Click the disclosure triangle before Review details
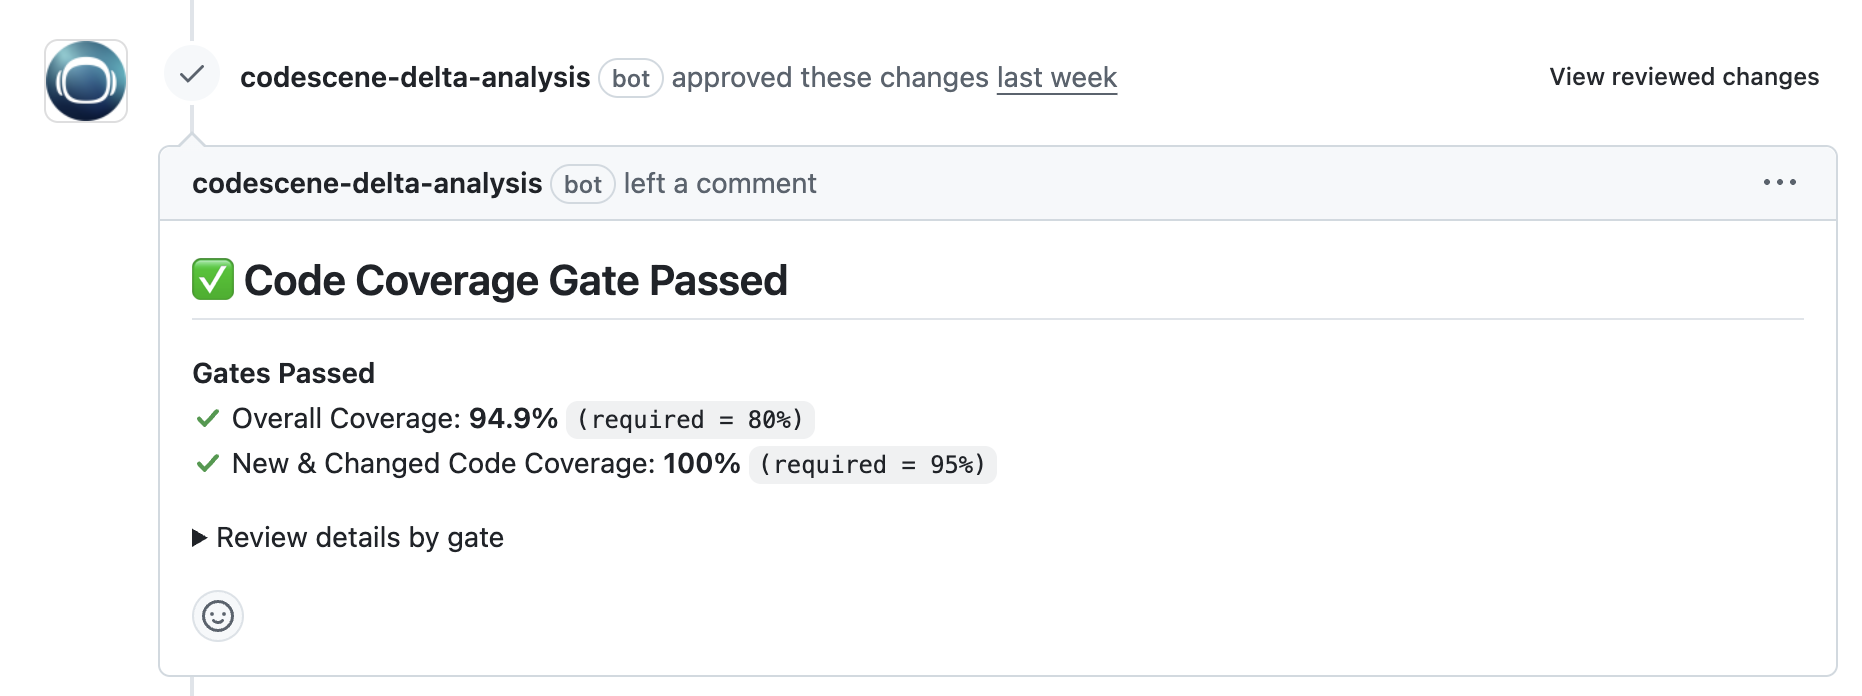Image resolution: width=1862 pixels, height=696 pixels. click(200, 537)
